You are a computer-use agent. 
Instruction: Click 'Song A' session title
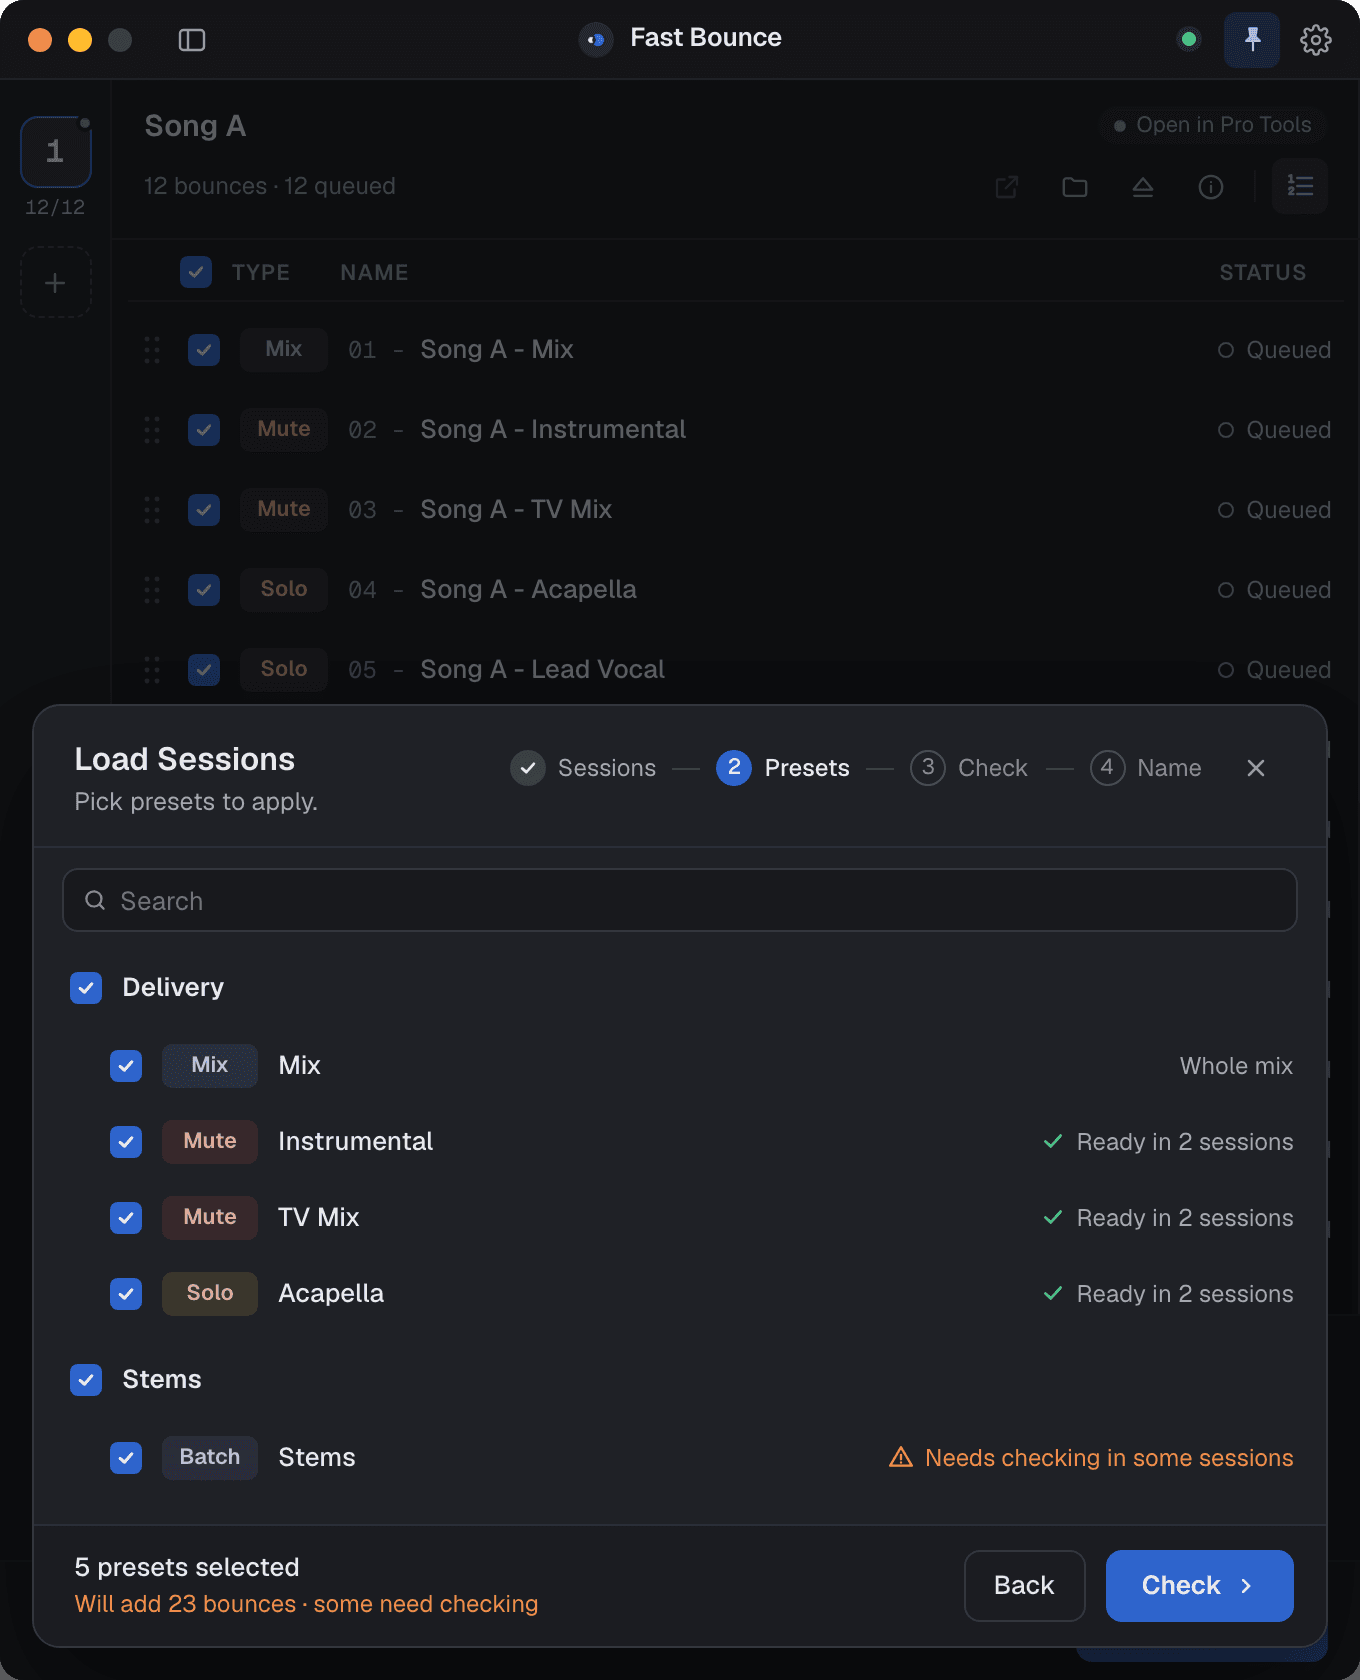[195, 126]
